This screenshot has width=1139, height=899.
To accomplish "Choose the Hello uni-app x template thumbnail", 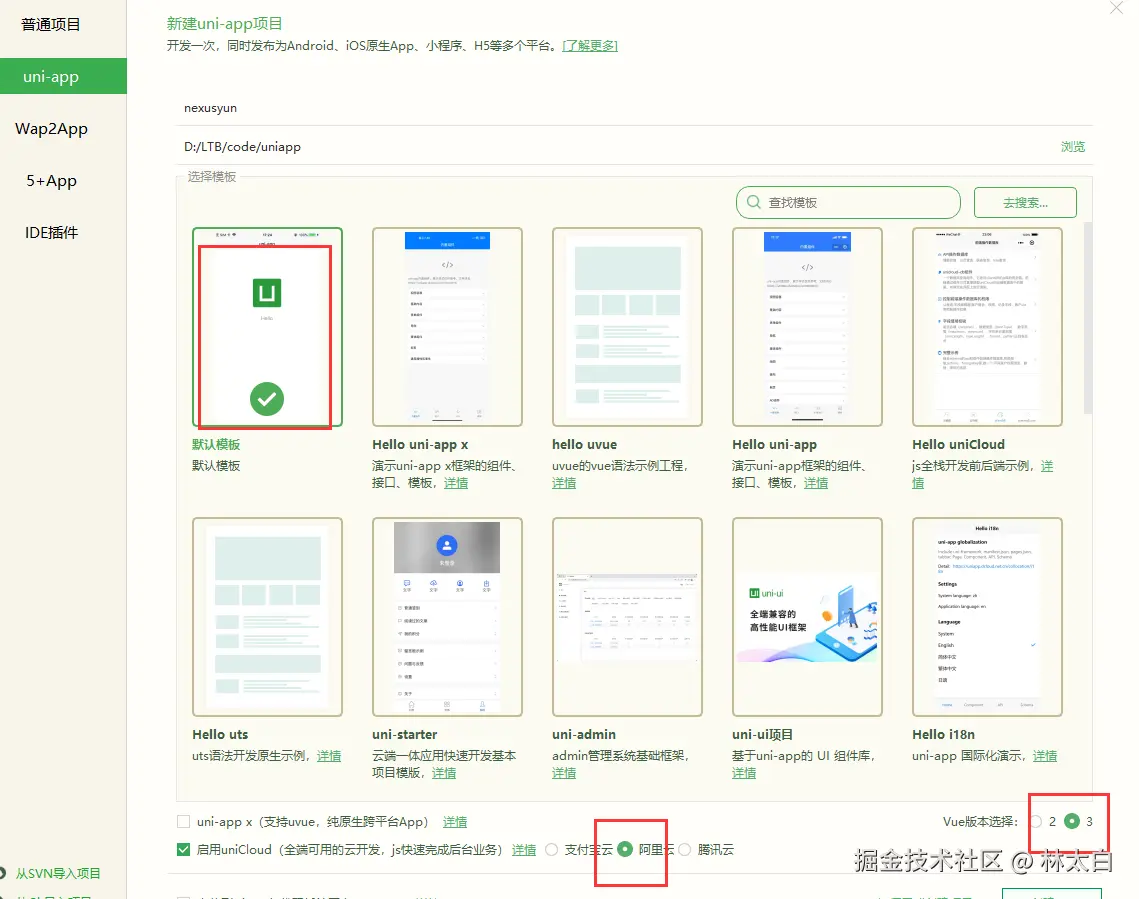I will [x=447, y=327].
